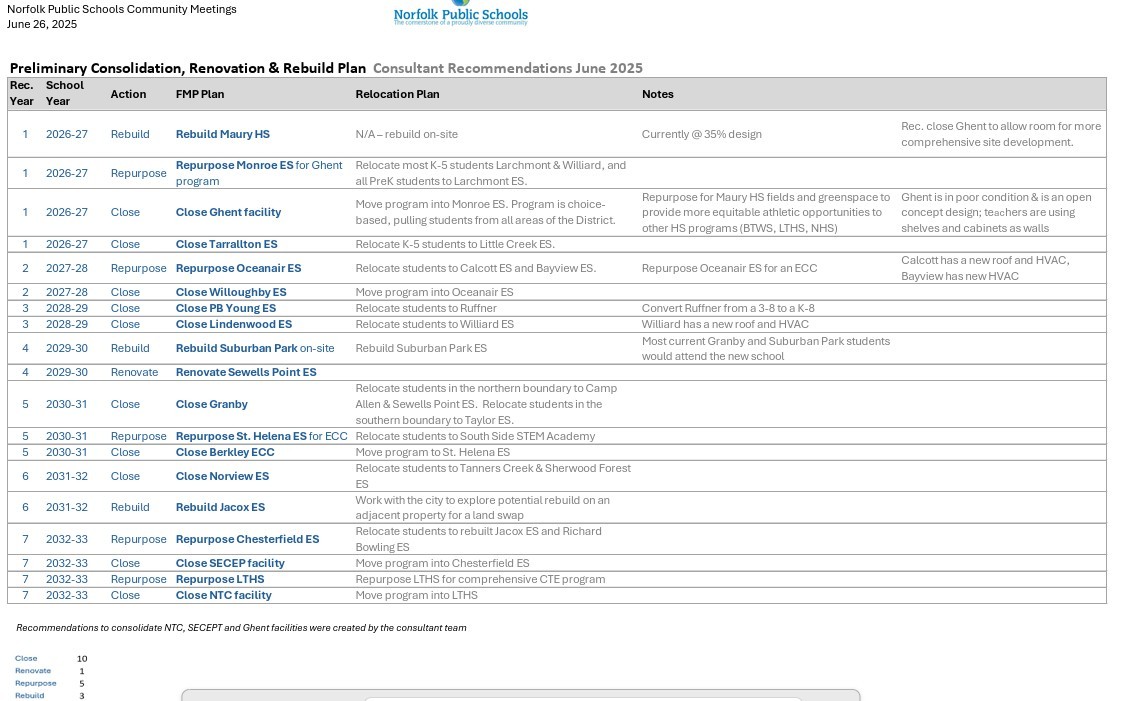Select the 'Close Berkley ECC' cell
Image resolution: width=1123 pixels, height=701 pixels.
pos(225,452)
